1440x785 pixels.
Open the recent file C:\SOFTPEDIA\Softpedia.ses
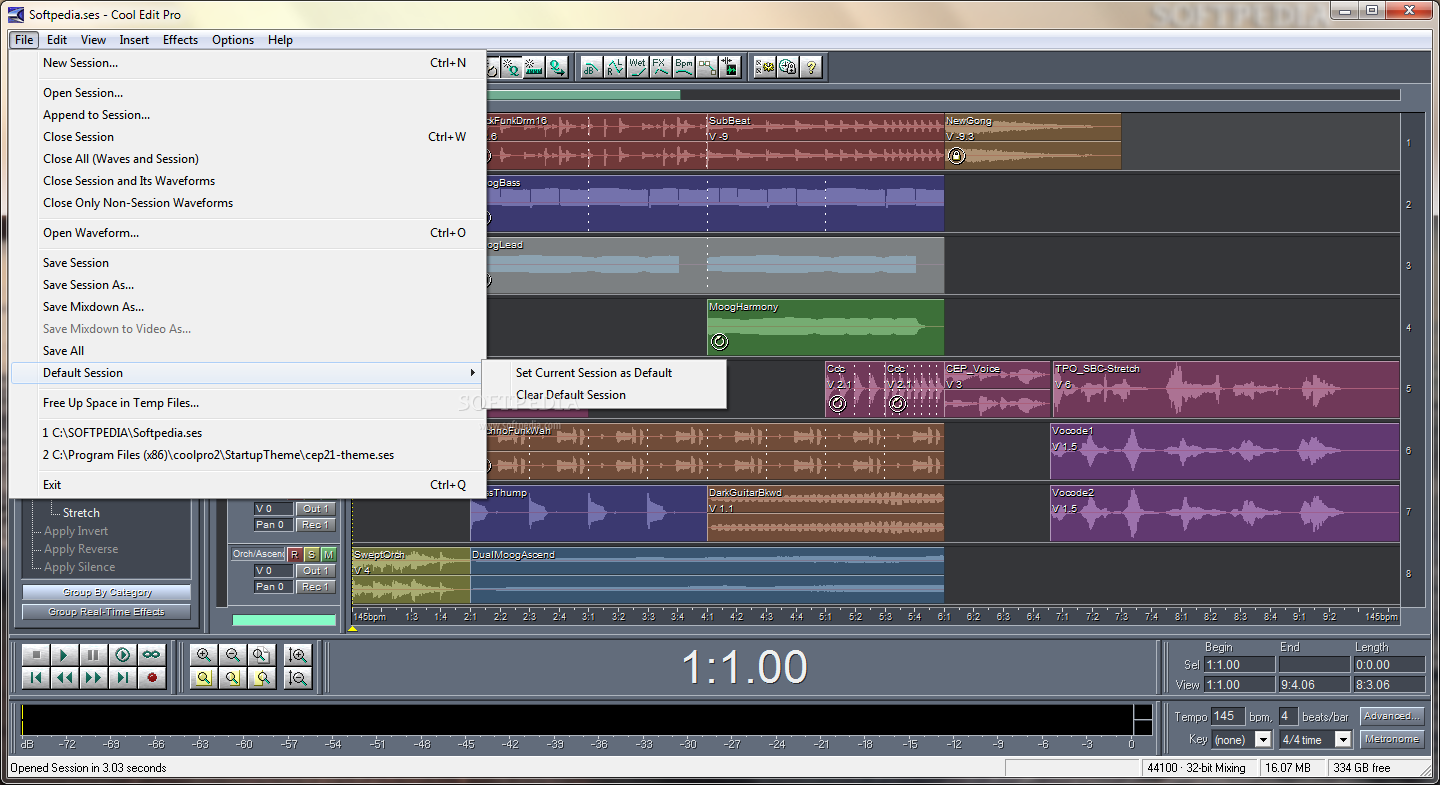click(x=247, y=433)
